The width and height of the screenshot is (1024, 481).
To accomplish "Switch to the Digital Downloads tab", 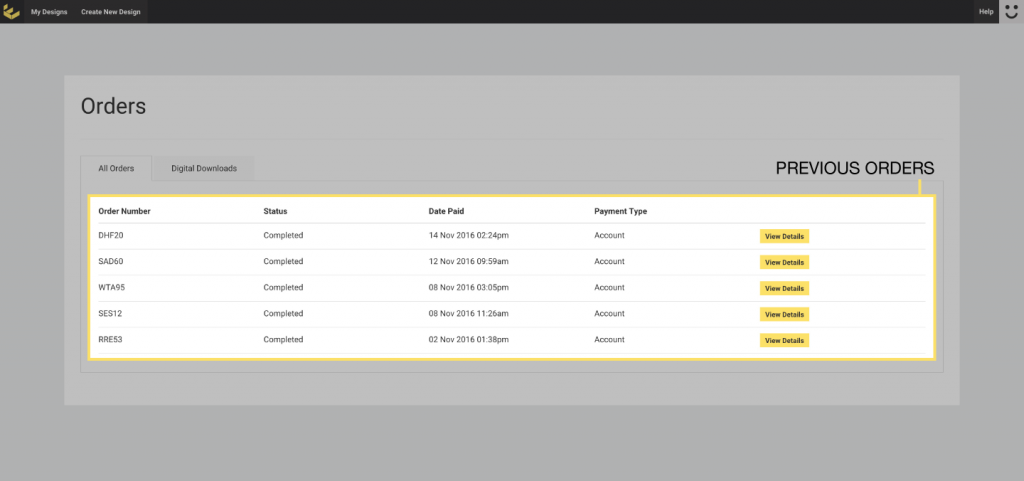I will pyautogui.click(x=204, y=168).
